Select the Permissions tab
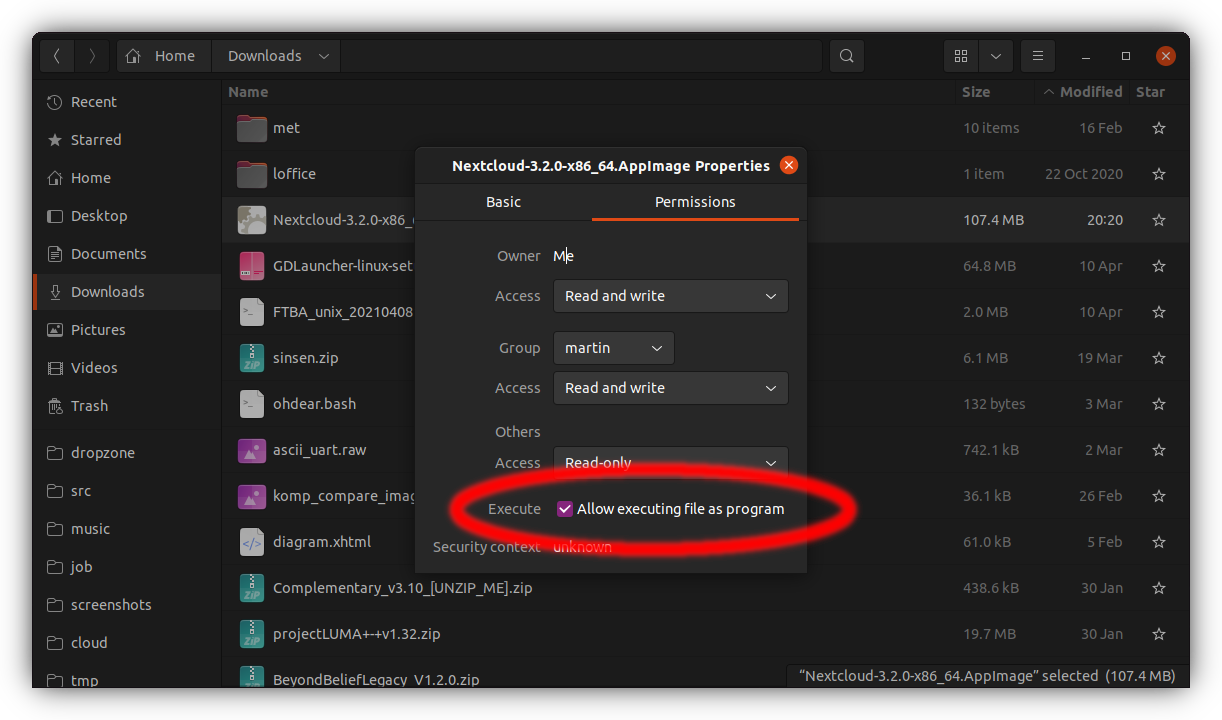Screen dimensions: 1222x720 [695, 202]
